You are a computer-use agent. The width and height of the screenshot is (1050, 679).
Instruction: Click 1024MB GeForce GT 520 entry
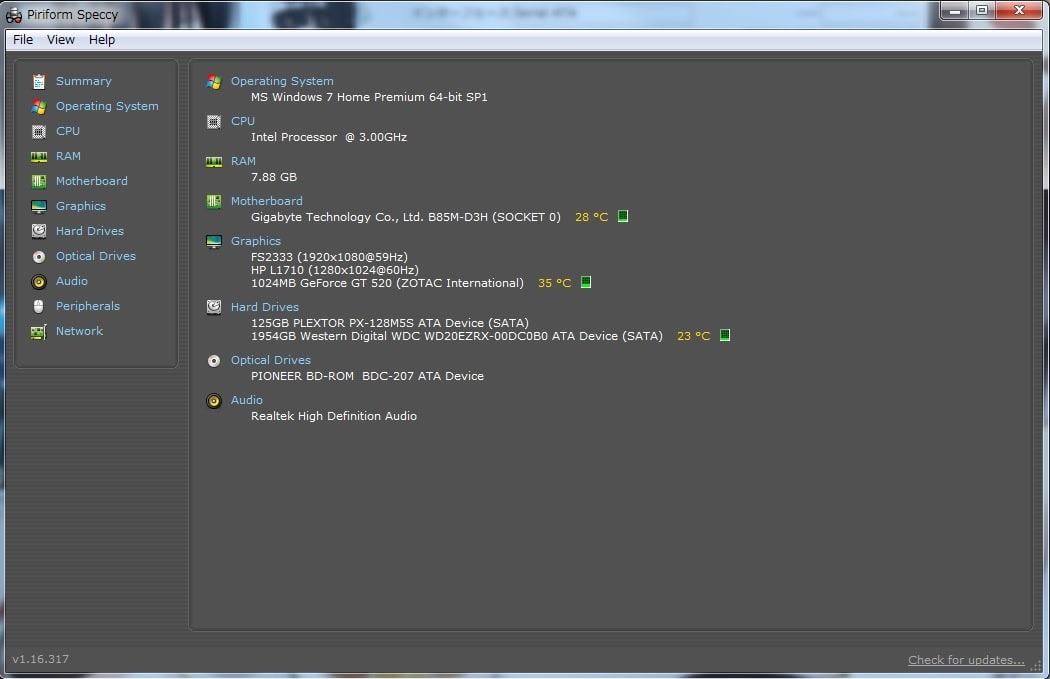387,283
